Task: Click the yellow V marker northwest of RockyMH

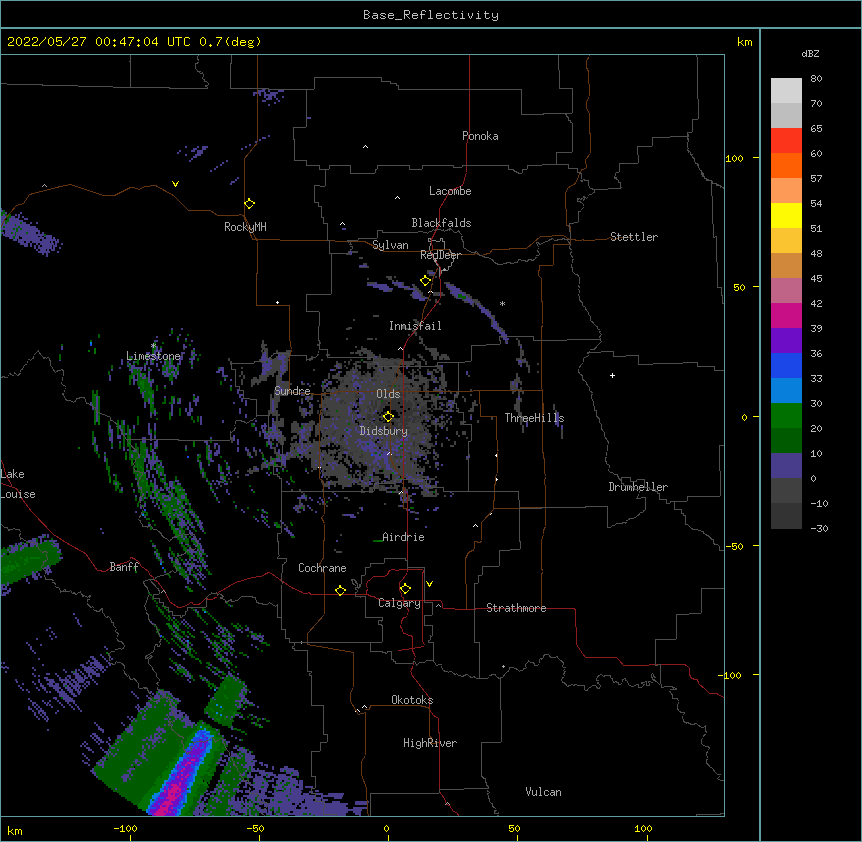Action: 175,184
